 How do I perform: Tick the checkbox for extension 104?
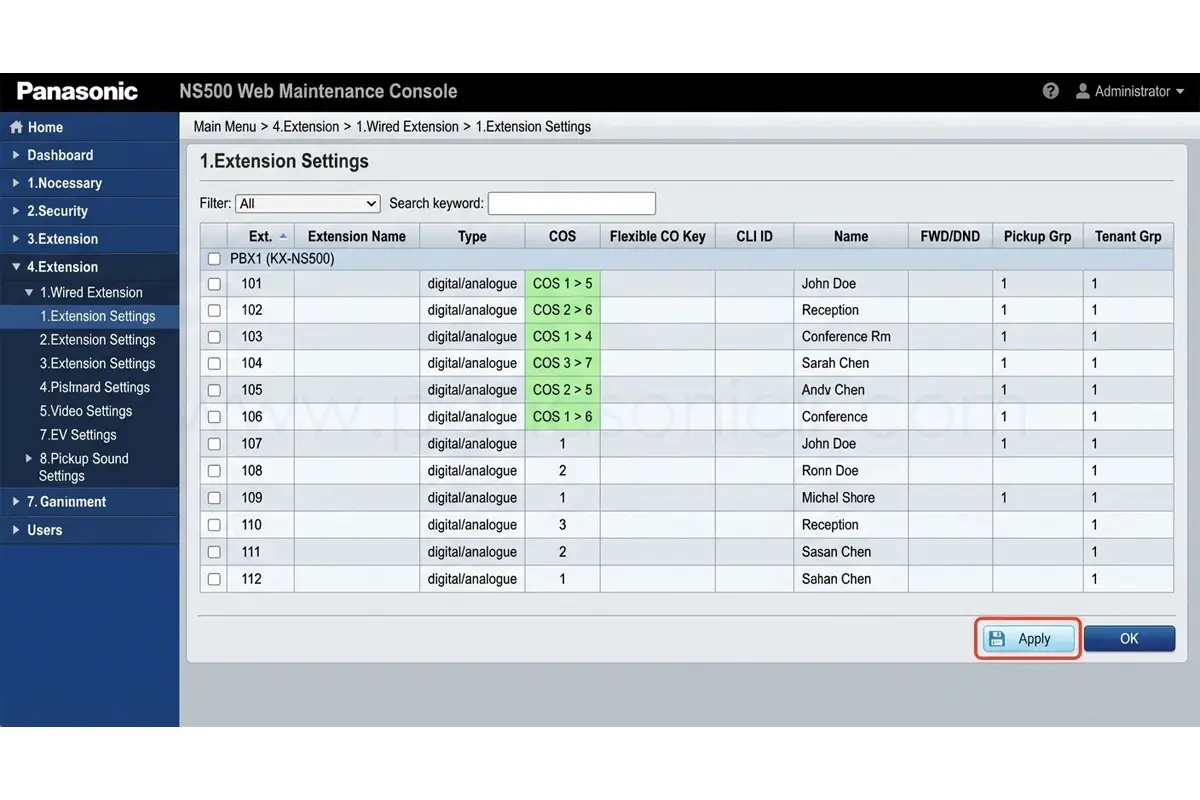pos(214,364)
